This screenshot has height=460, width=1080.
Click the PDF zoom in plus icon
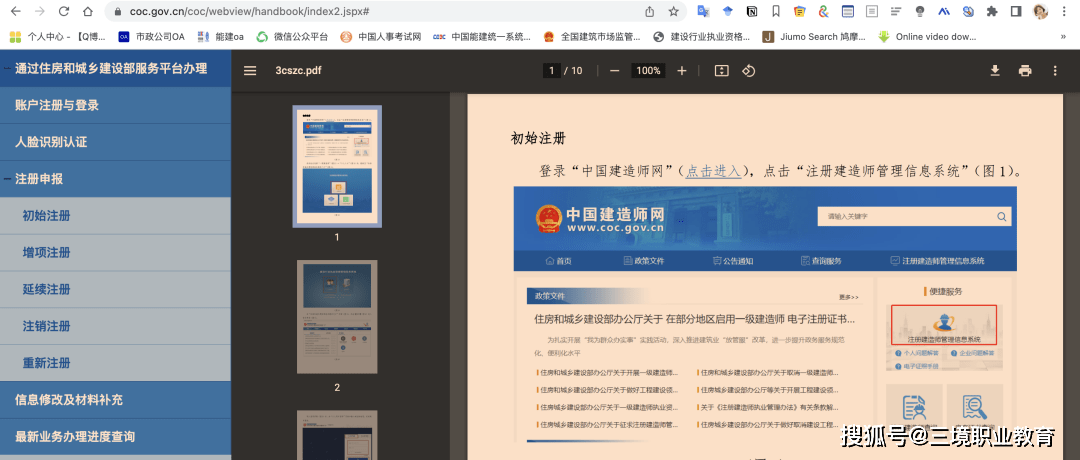click(682, 71)
